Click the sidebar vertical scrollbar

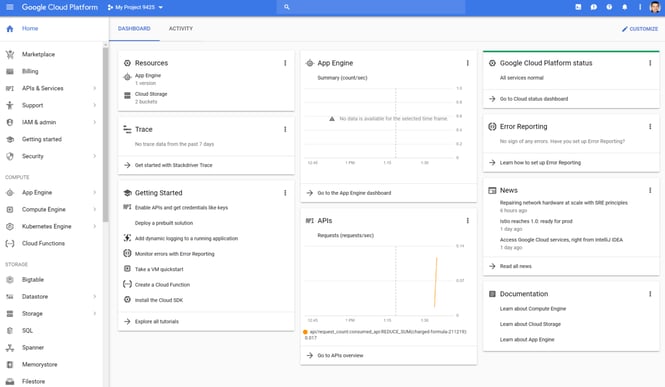click(x=105, y=134)
